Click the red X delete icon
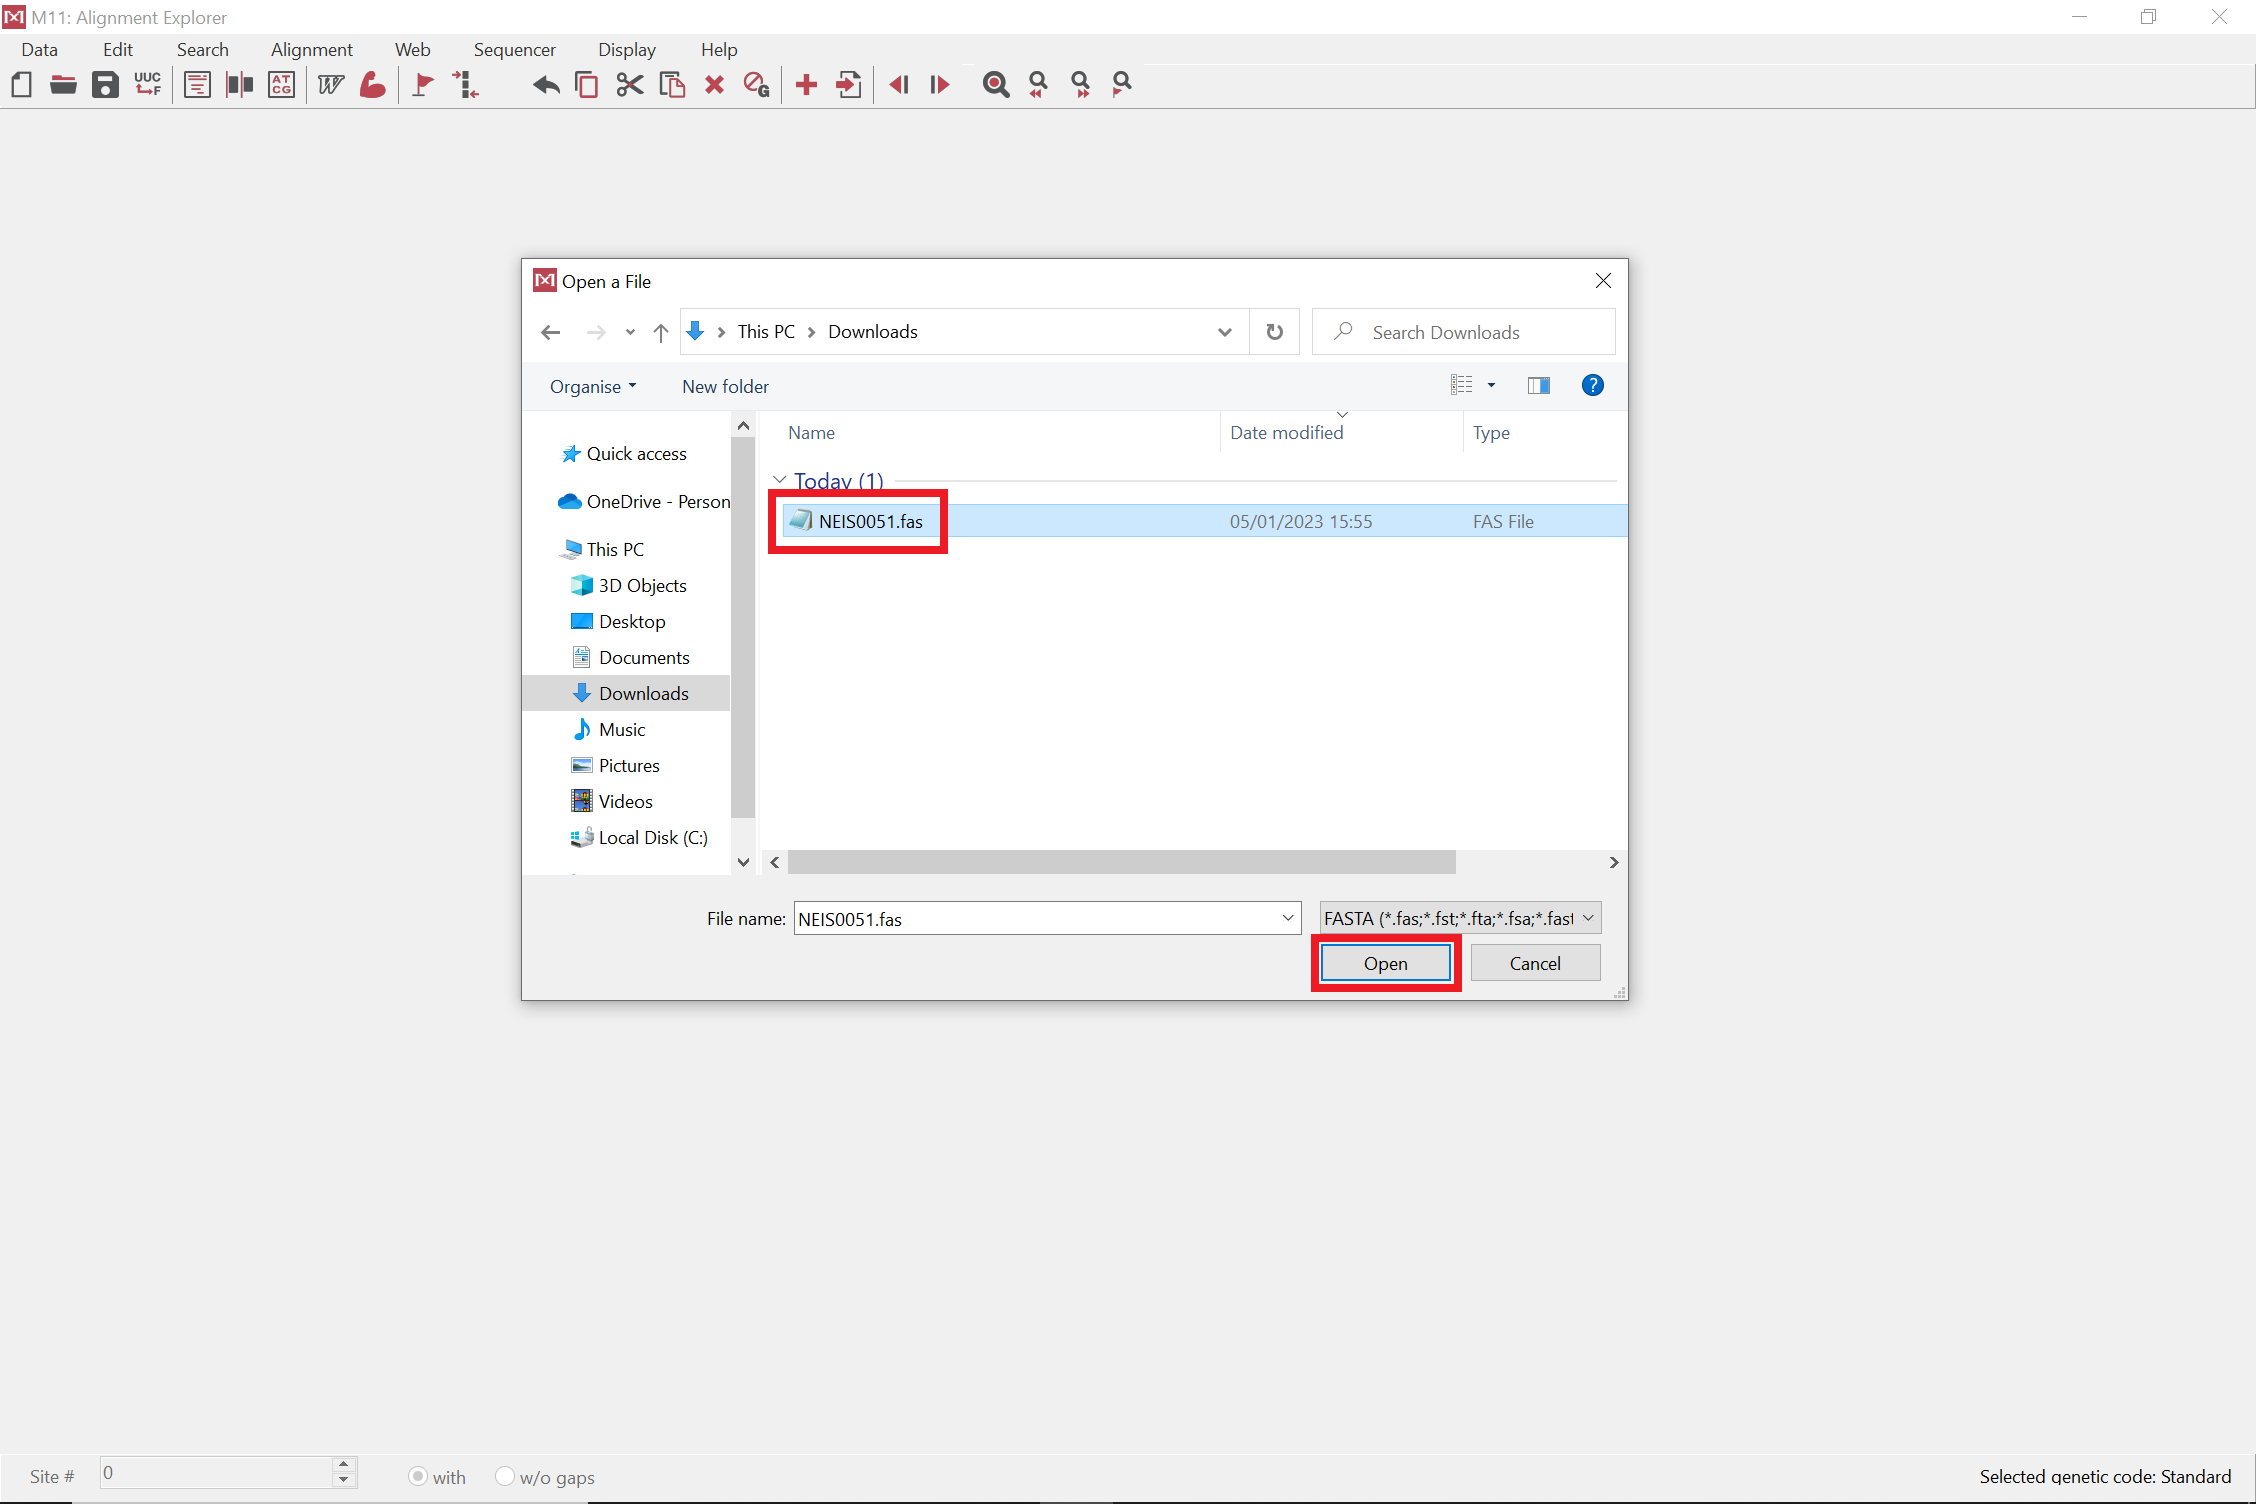Screen dimensions: 2256x1504 pyautogui.click(x=714, y=85)
